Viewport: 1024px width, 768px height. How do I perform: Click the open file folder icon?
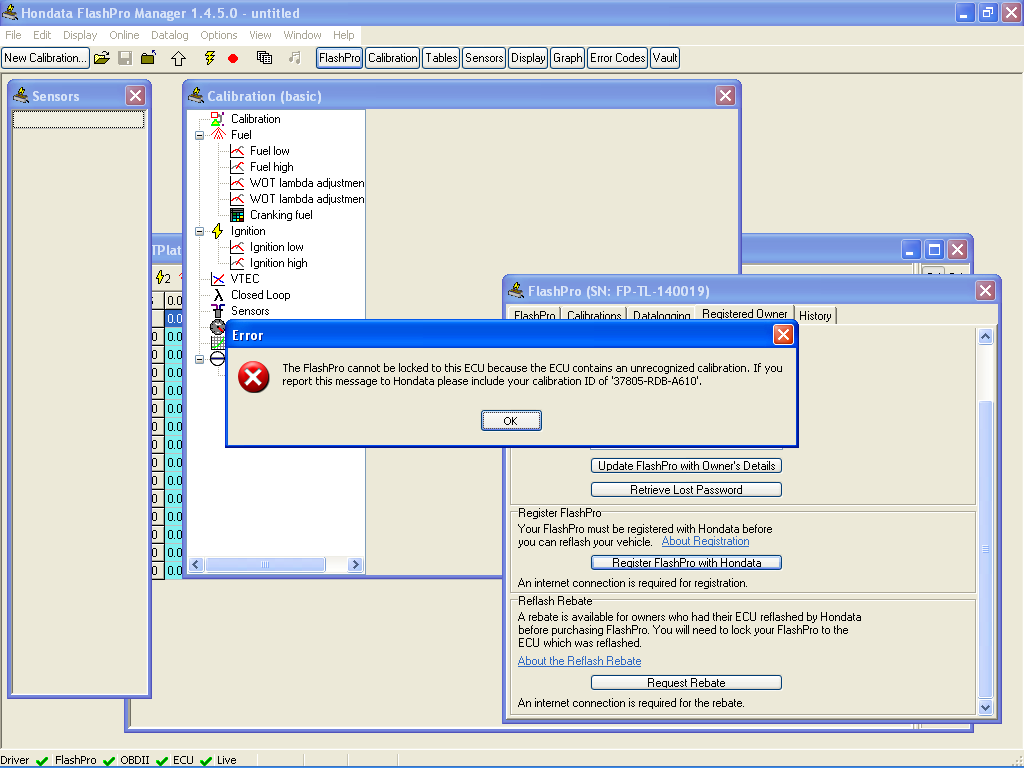[101, 58]
